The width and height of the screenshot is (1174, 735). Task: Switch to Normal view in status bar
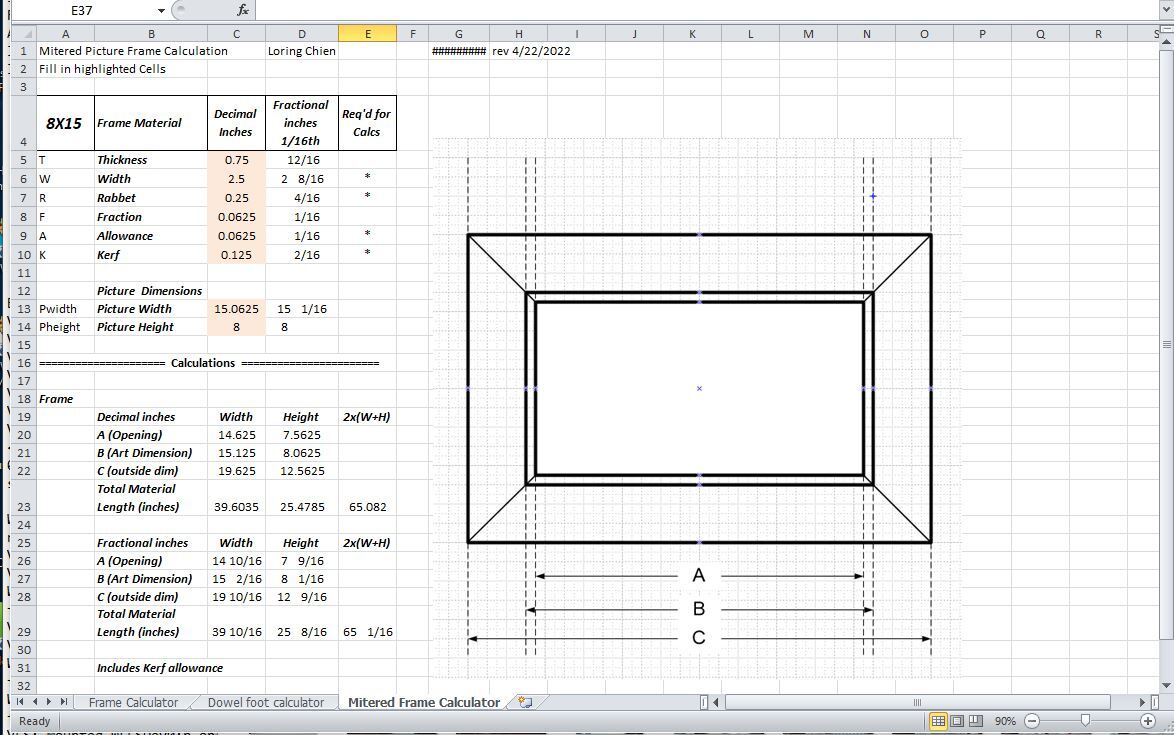938,721
